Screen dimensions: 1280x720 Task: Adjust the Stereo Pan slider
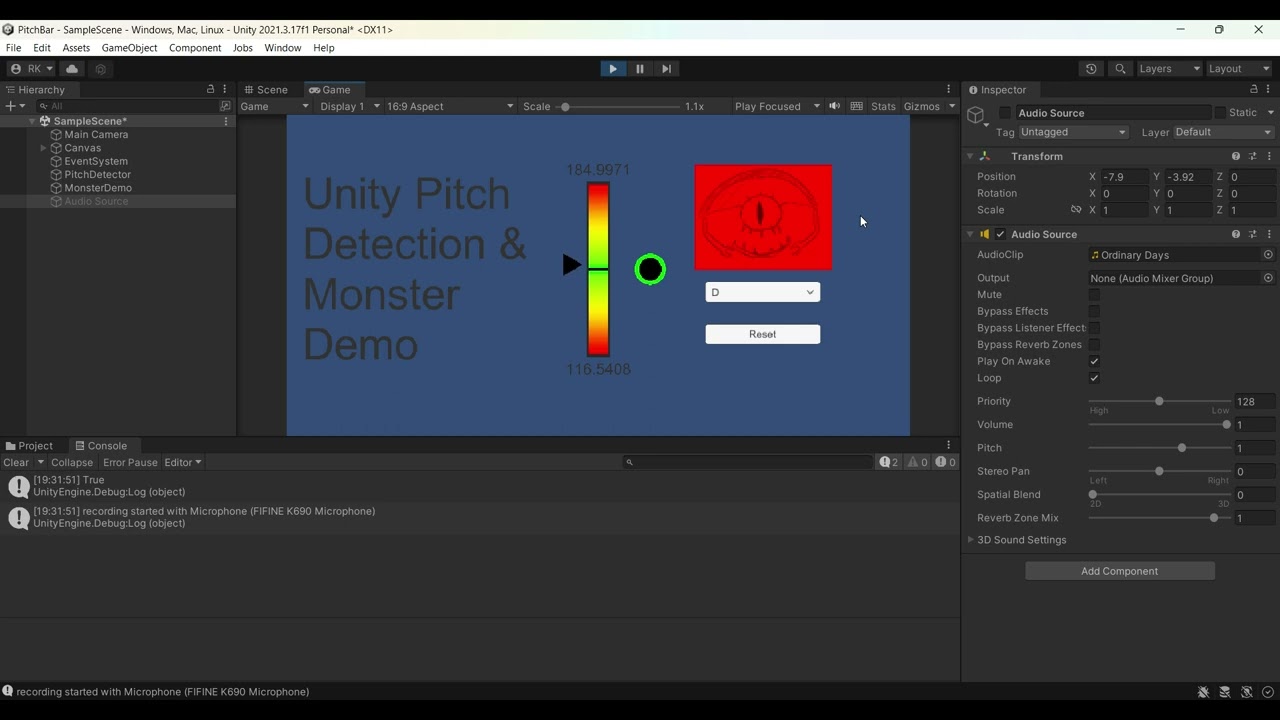1160,471
